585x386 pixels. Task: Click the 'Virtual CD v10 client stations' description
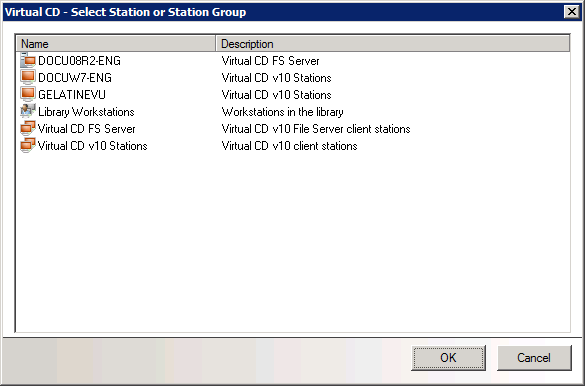pos(290,146)
